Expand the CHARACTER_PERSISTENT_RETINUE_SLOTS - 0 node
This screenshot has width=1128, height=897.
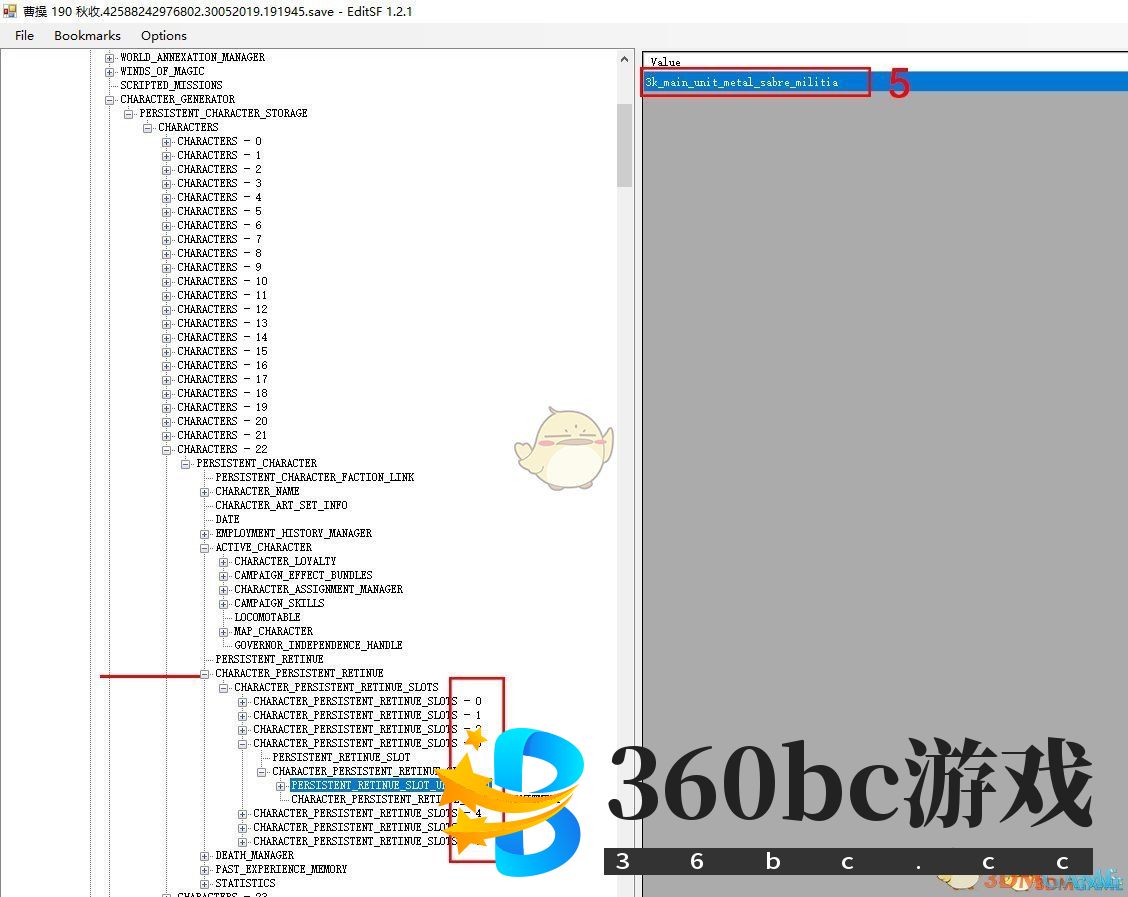tap(243, 702)
